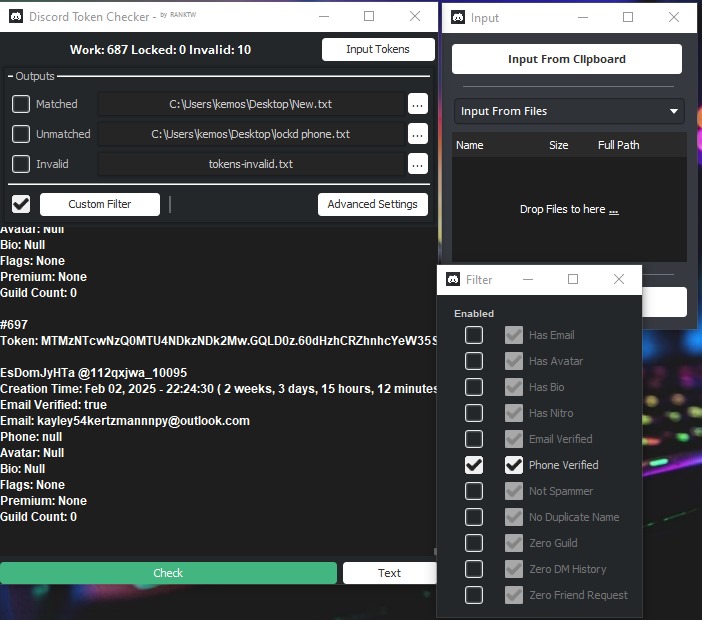The height and width of the screenshot is (620, 702).
Task: Untick the Enabled-column checkbox for Phone Verified
Action: [x=474, y=465]
